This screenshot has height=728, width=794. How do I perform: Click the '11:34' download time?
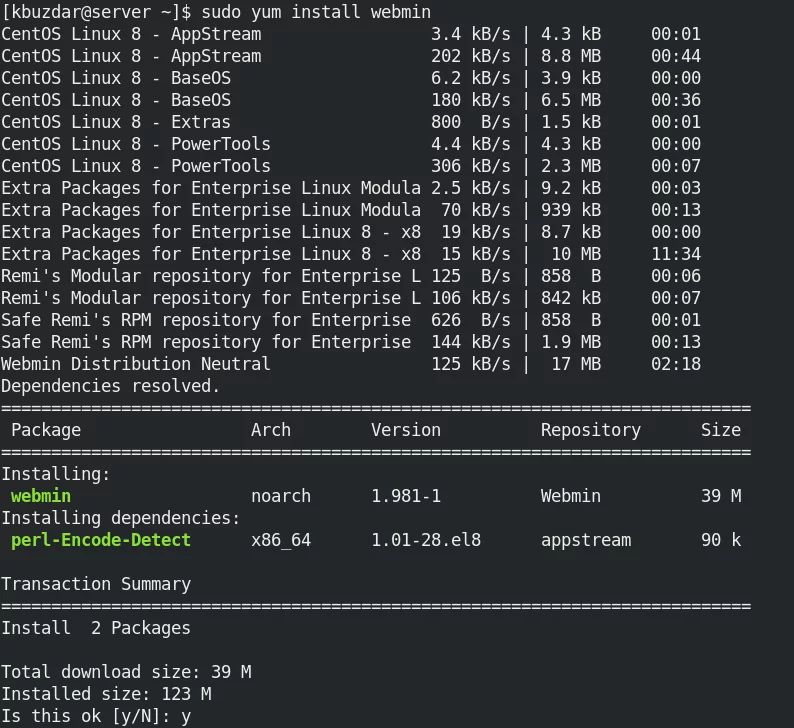pyautogui.click(x=676, y=254)
